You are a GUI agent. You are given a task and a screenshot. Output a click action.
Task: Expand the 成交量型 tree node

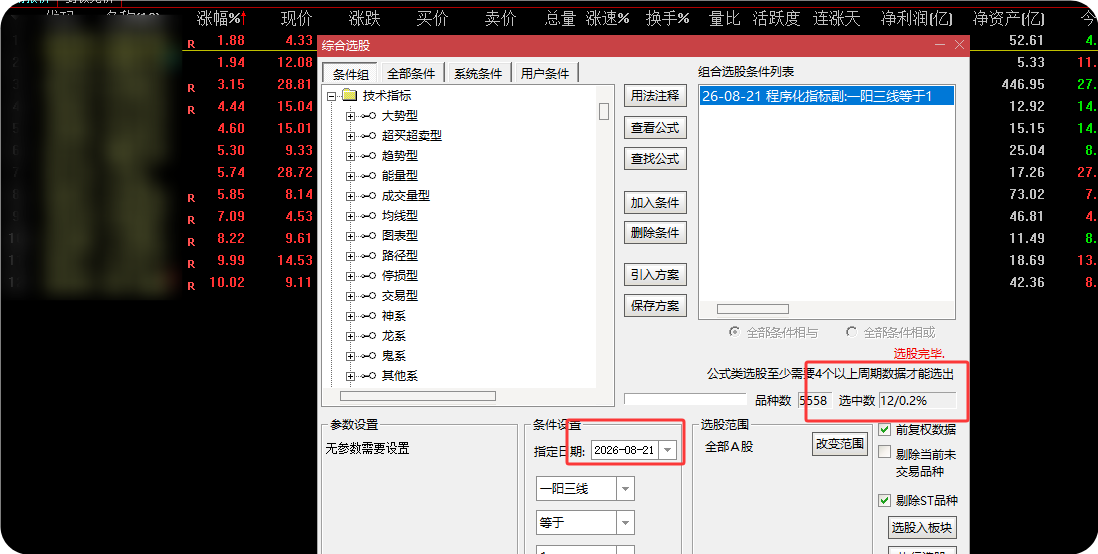tap(350, 196)
